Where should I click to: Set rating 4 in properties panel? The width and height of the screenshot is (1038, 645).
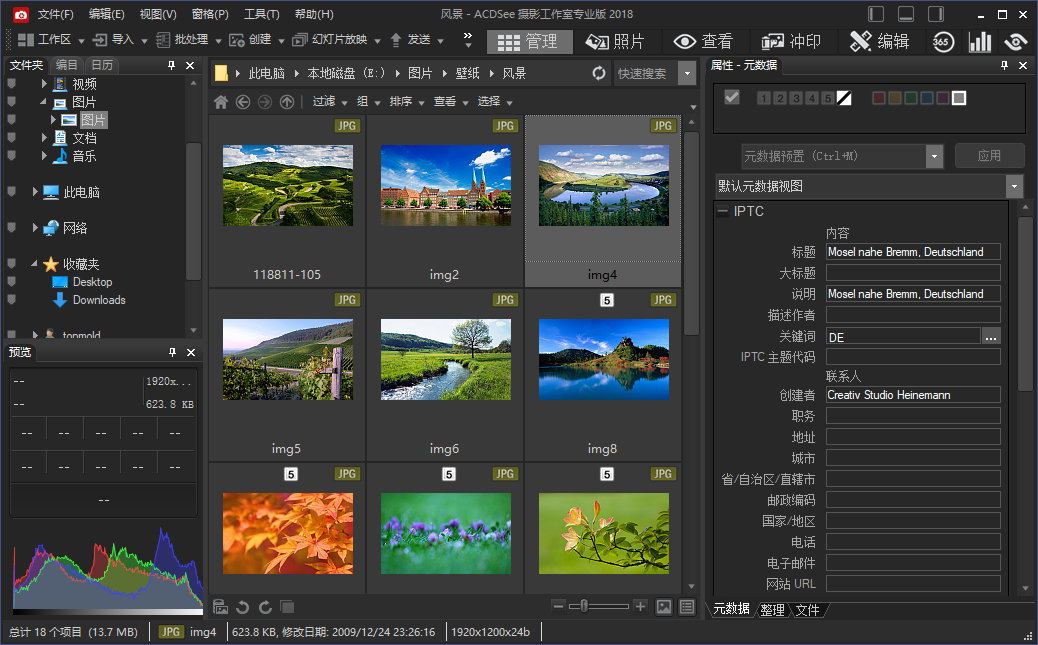click(812, 98)
